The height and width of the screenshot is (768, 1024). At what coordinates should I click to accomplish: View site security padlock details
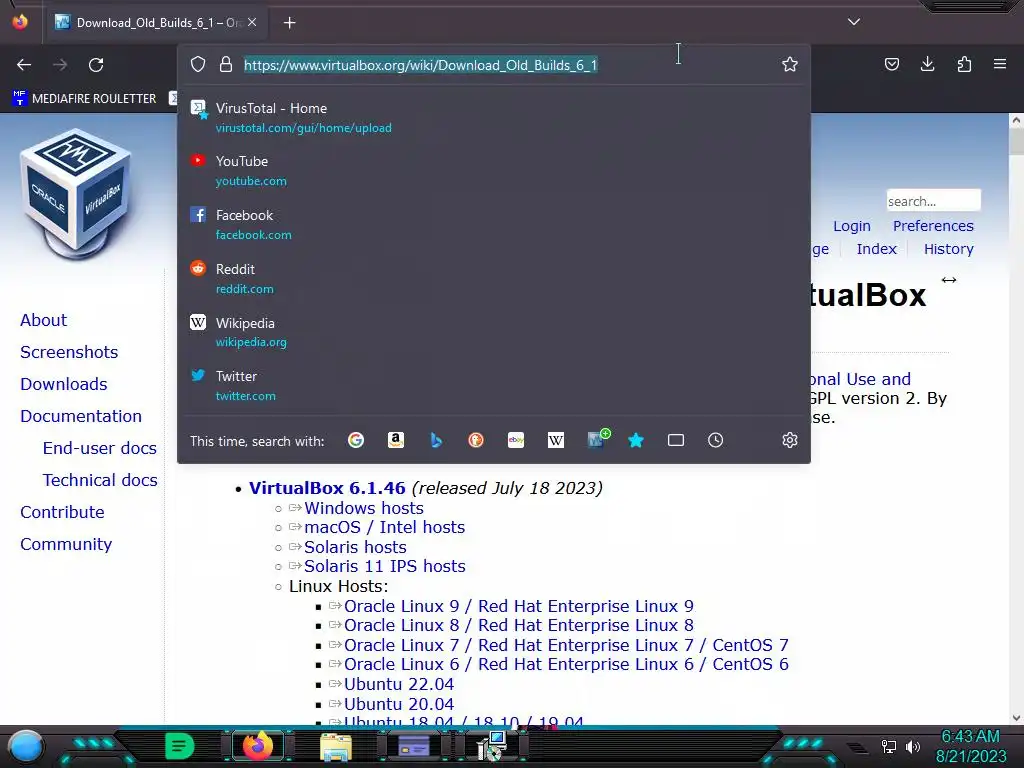(x=226, y=64)
